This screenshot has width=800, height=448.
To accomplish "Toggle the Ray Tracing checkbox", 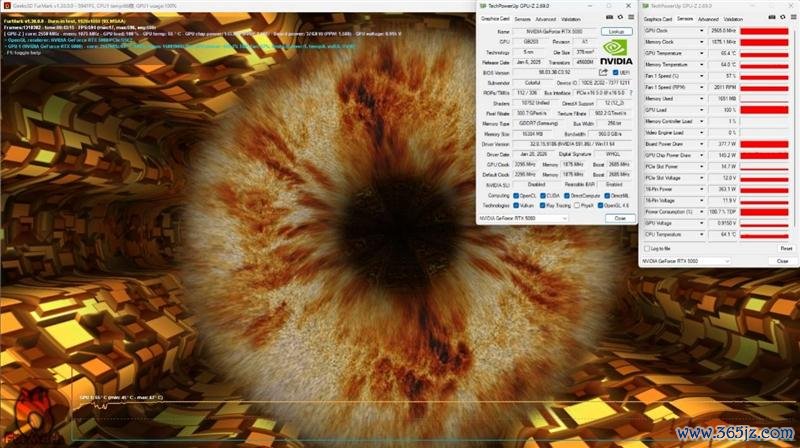I will 543,206.
